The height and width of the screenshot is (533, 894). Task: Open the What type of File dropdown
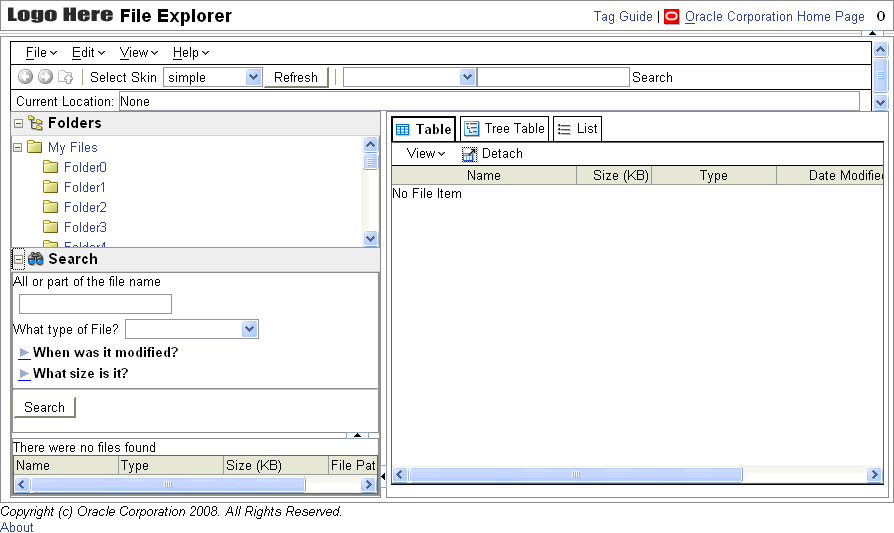point(249,329)
